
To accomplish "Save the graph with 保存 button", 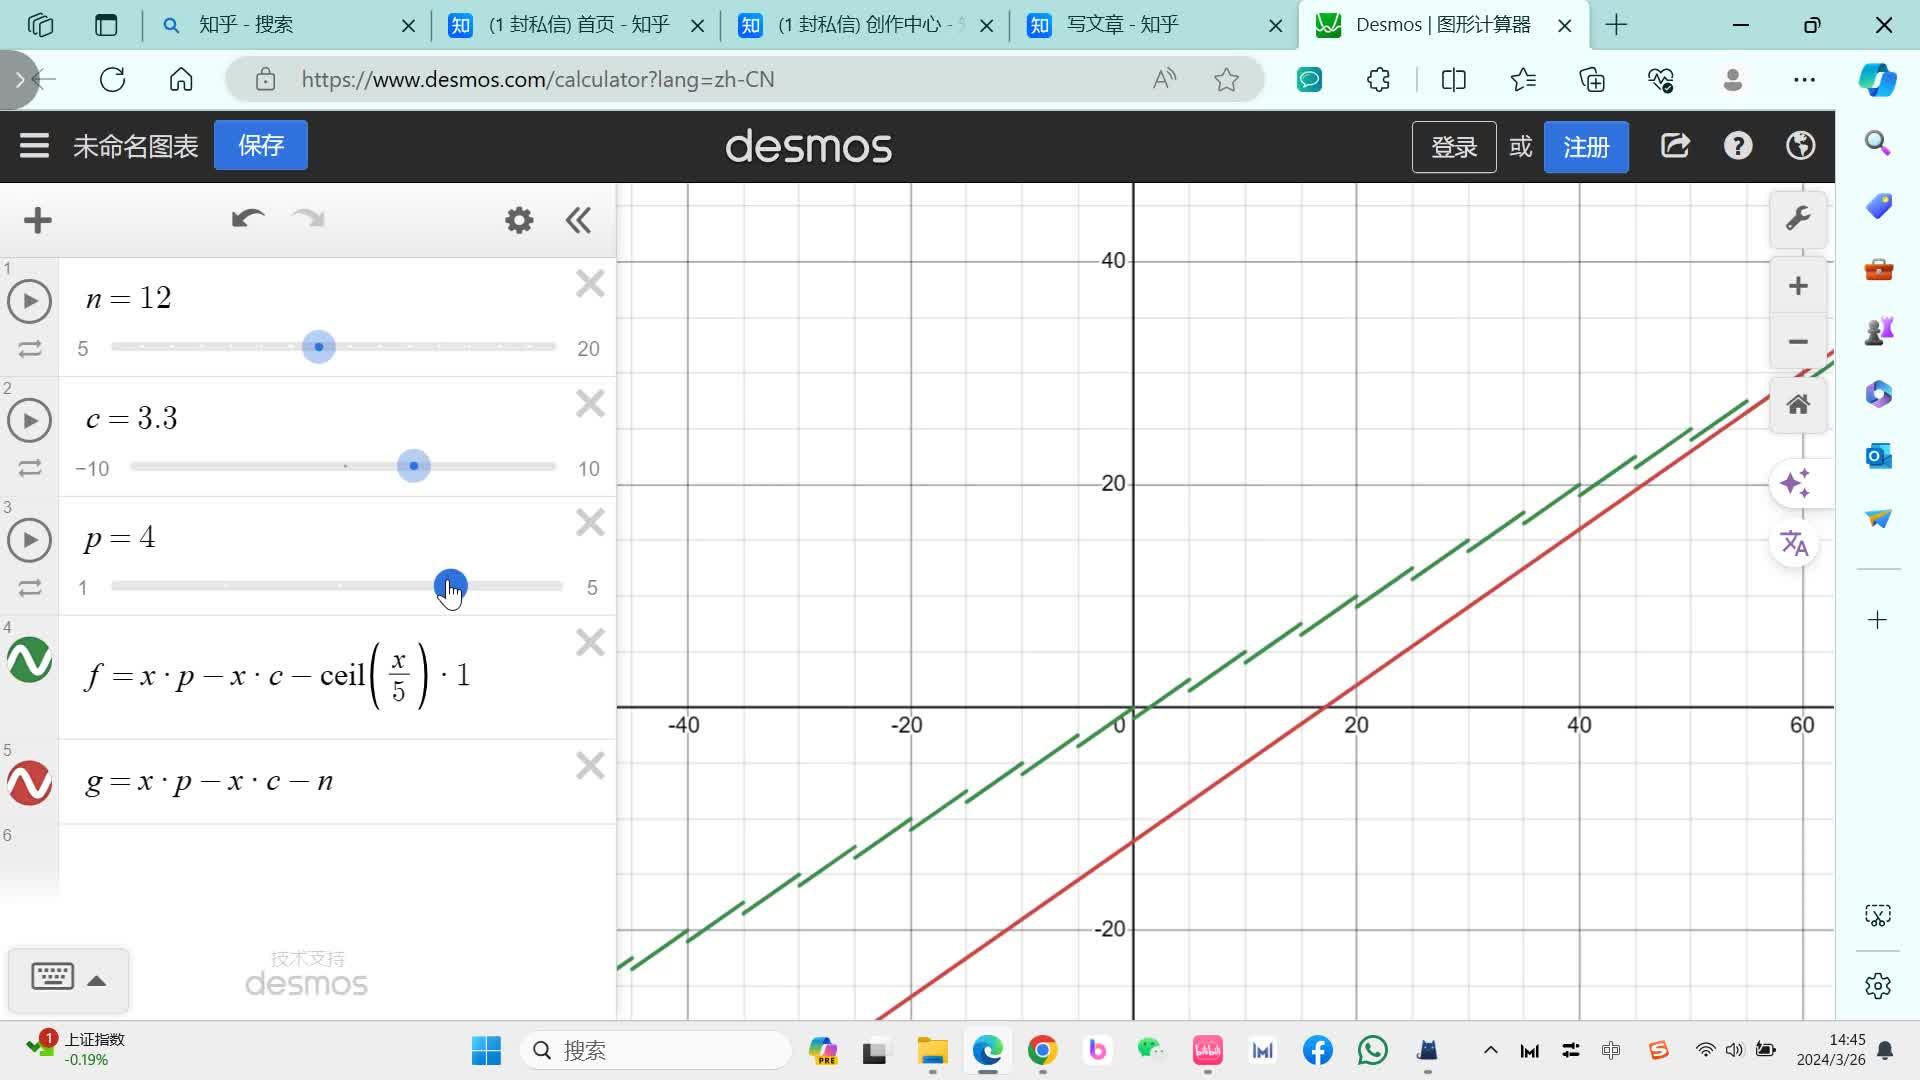I will (x=261, y=146).
